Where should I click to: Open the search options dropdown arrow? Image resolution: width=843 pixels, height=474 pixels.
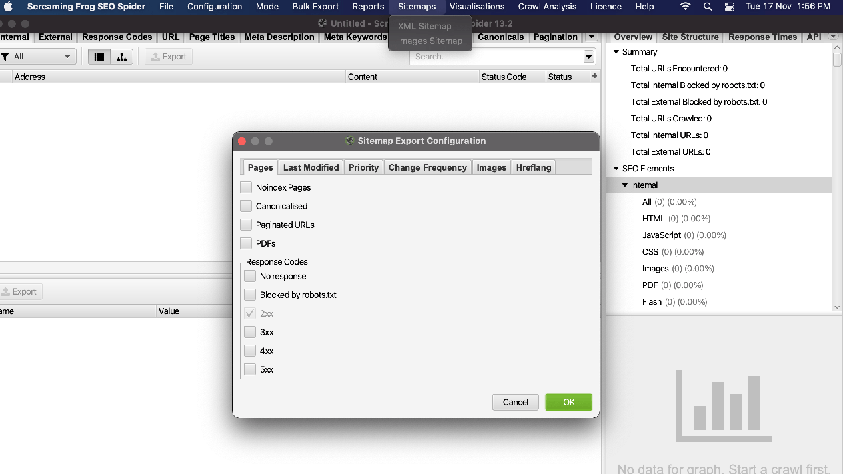(x=589, y=56)
